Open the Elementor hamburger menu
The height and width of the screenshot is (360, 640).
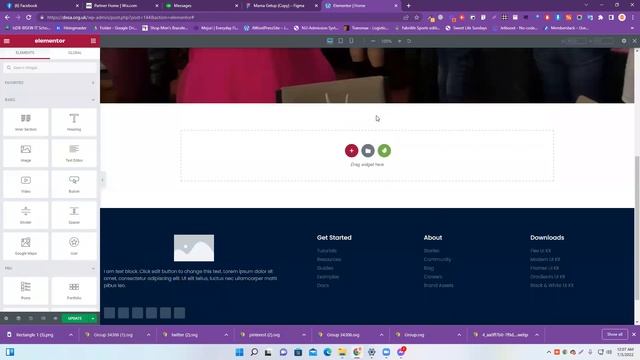coord(7,41)
